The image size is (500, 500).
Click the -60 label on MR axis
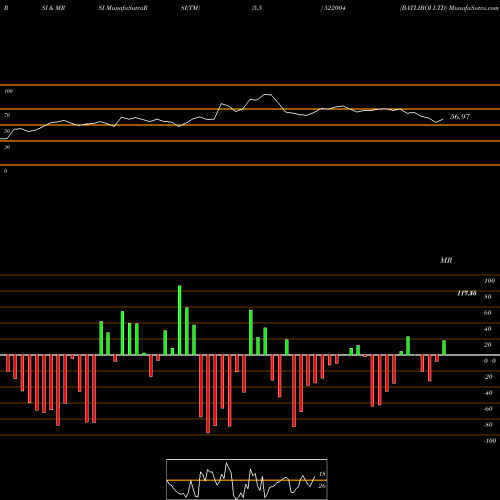tap(488, 409)
